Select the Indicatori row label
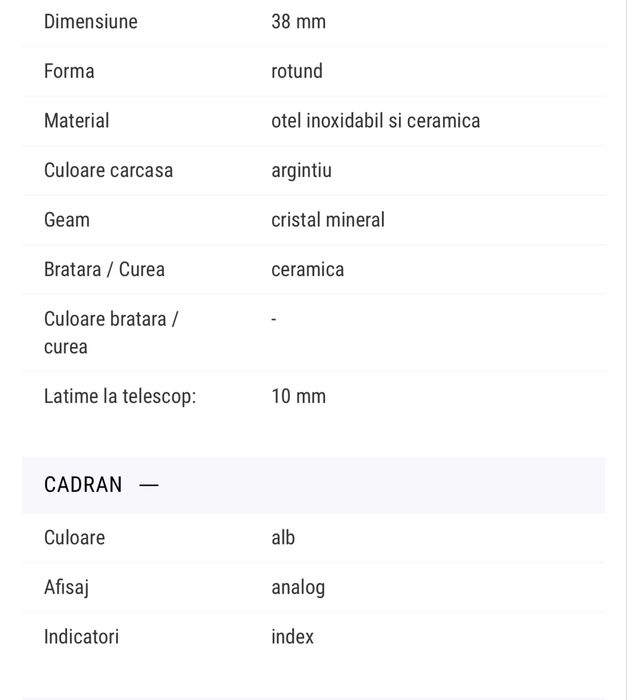Screen dimensions: 627x700 [x=81, y=637]
